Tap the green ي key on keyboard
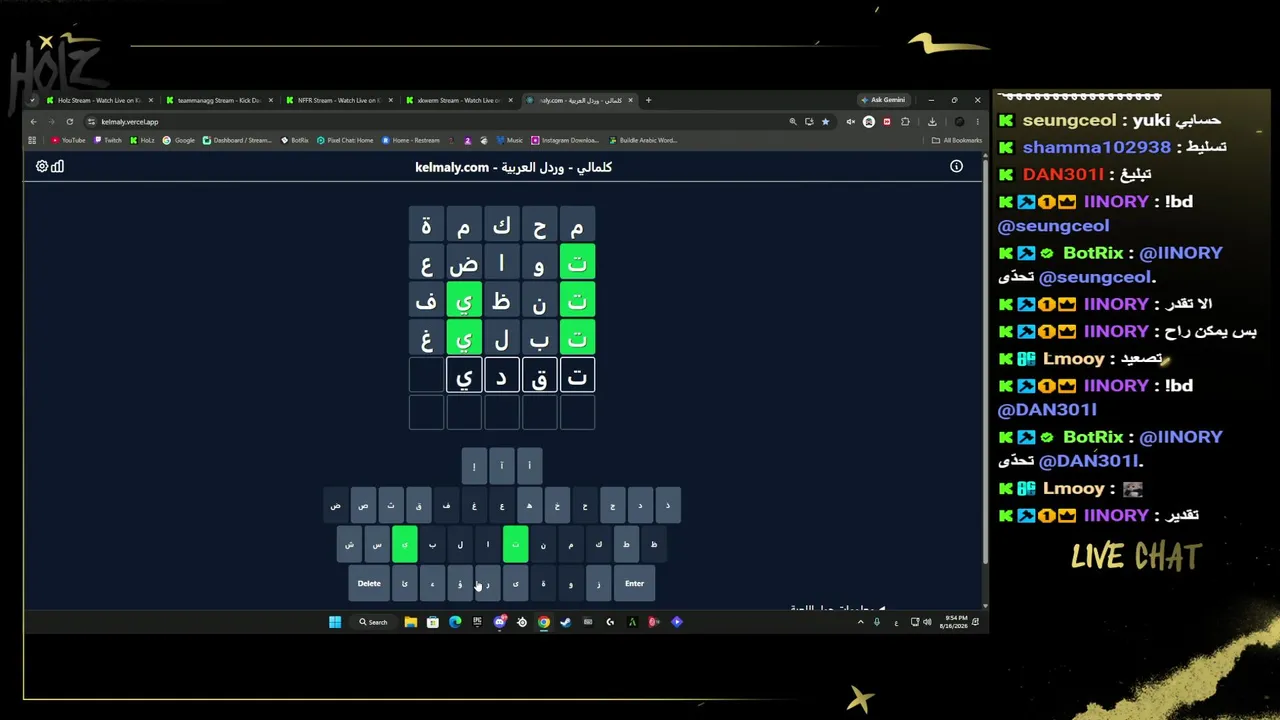Image resolution: width=1280 pixels, height=720 pixels. click(x=404, y=545)
